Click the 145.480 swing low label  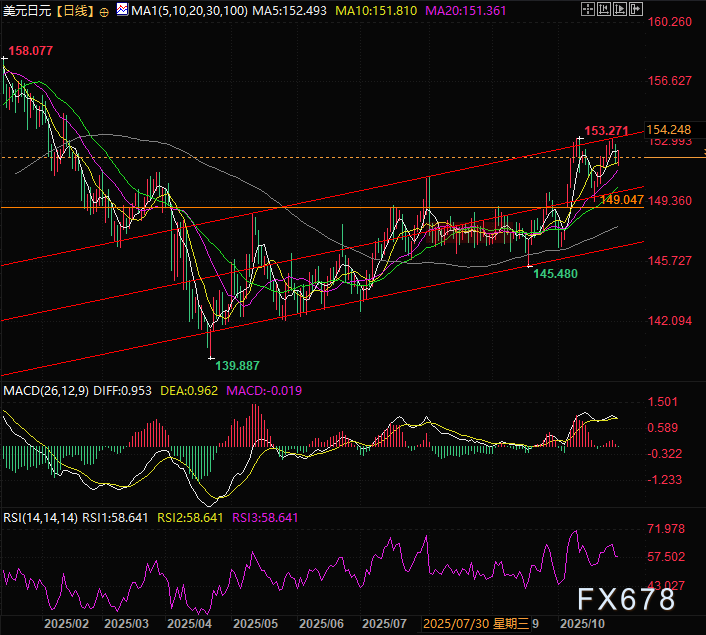pos(558,273)
